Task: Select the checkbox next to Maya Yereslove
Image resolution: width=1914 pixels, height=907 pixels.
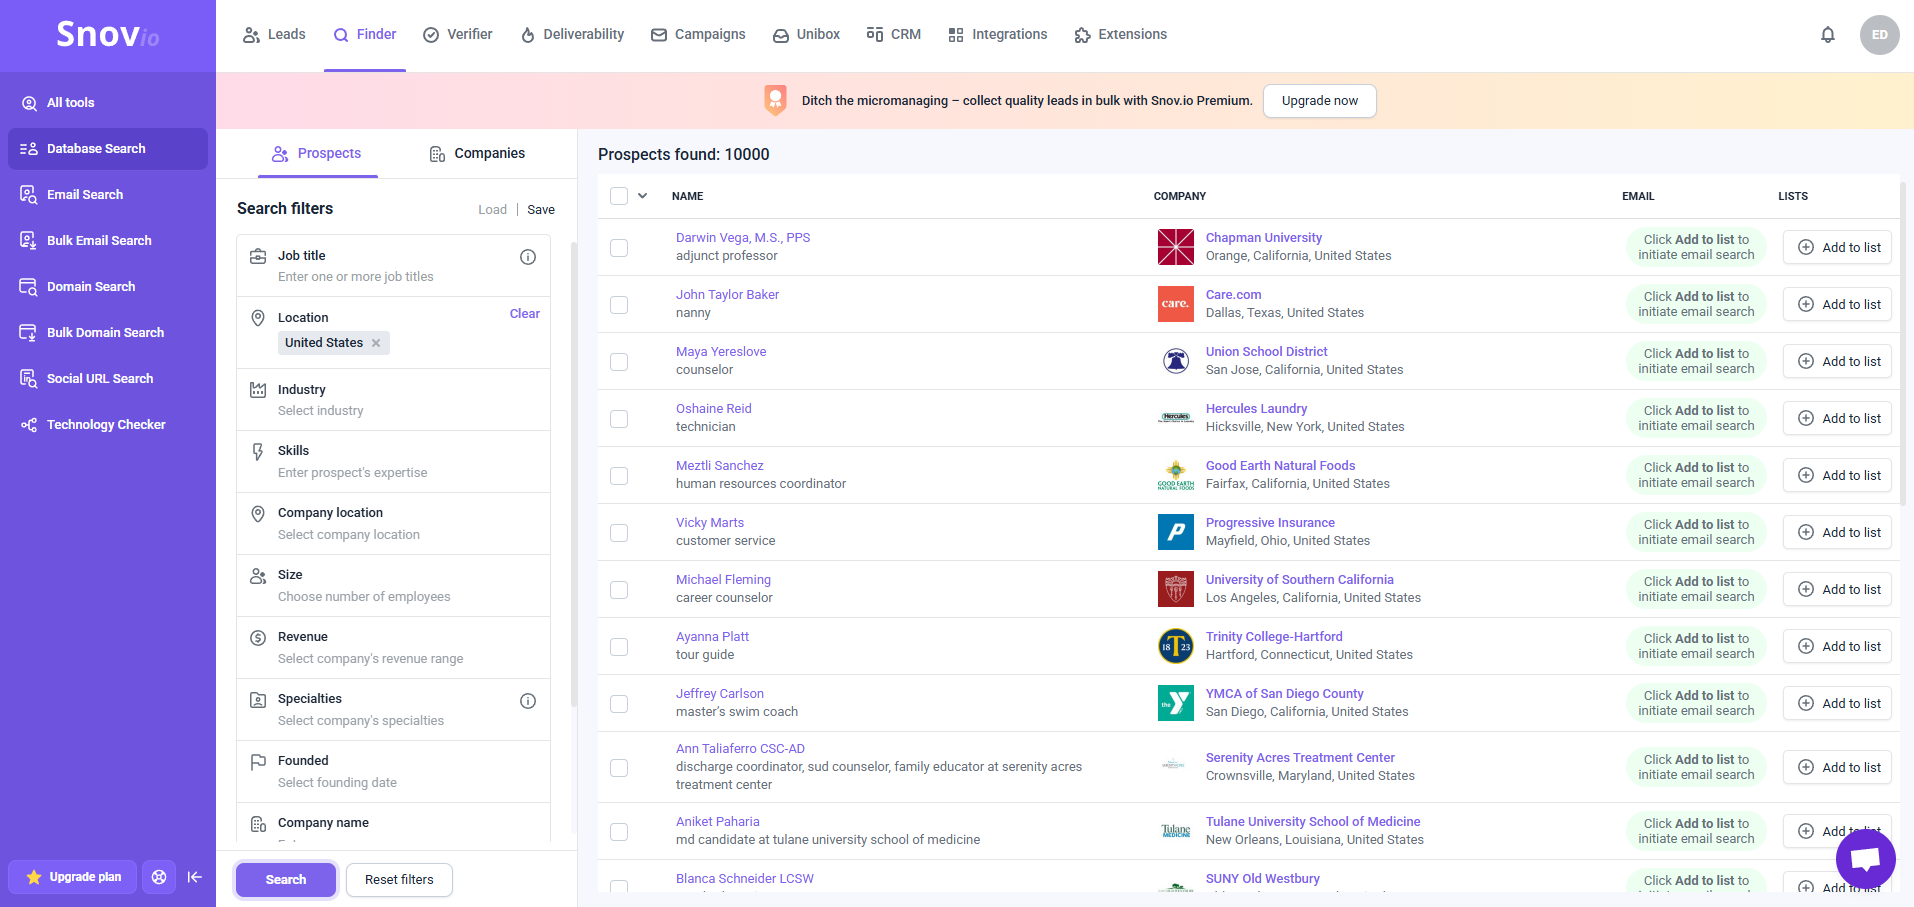Action: pyautogui.click(x=619, y=361)
